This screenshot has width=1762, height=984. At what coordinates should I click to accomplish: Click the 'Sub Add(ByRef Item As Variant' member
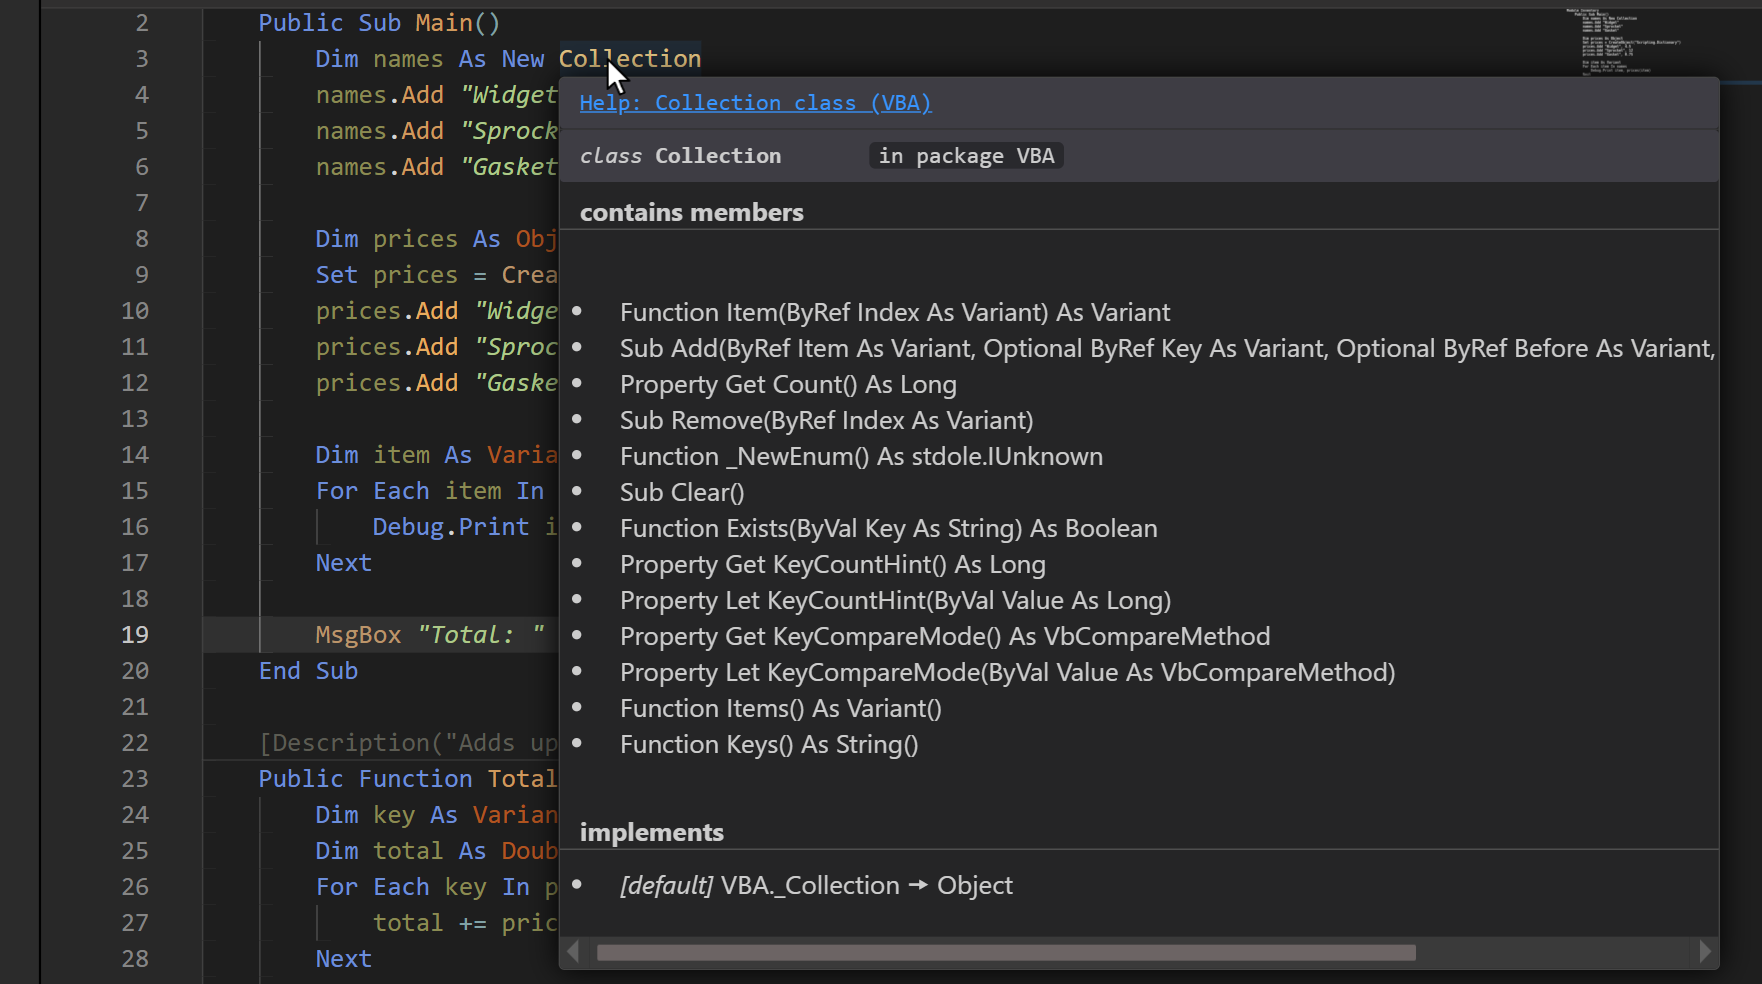click(x=1167, y=349)
